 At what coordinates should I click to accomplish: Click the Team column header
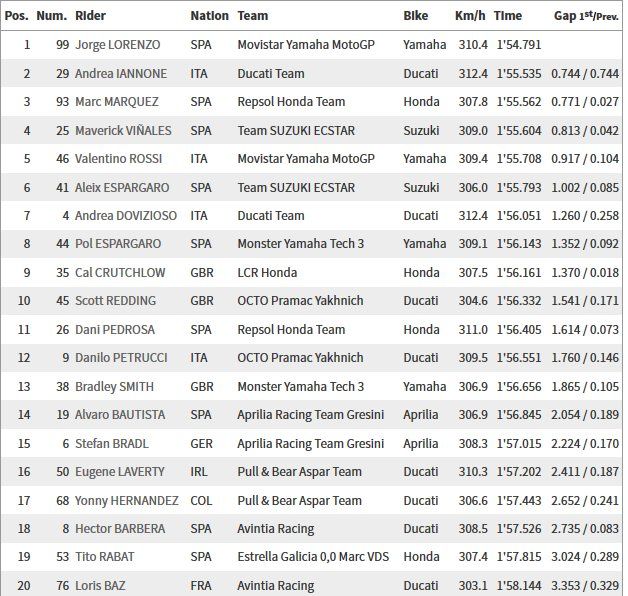(252, 16)
